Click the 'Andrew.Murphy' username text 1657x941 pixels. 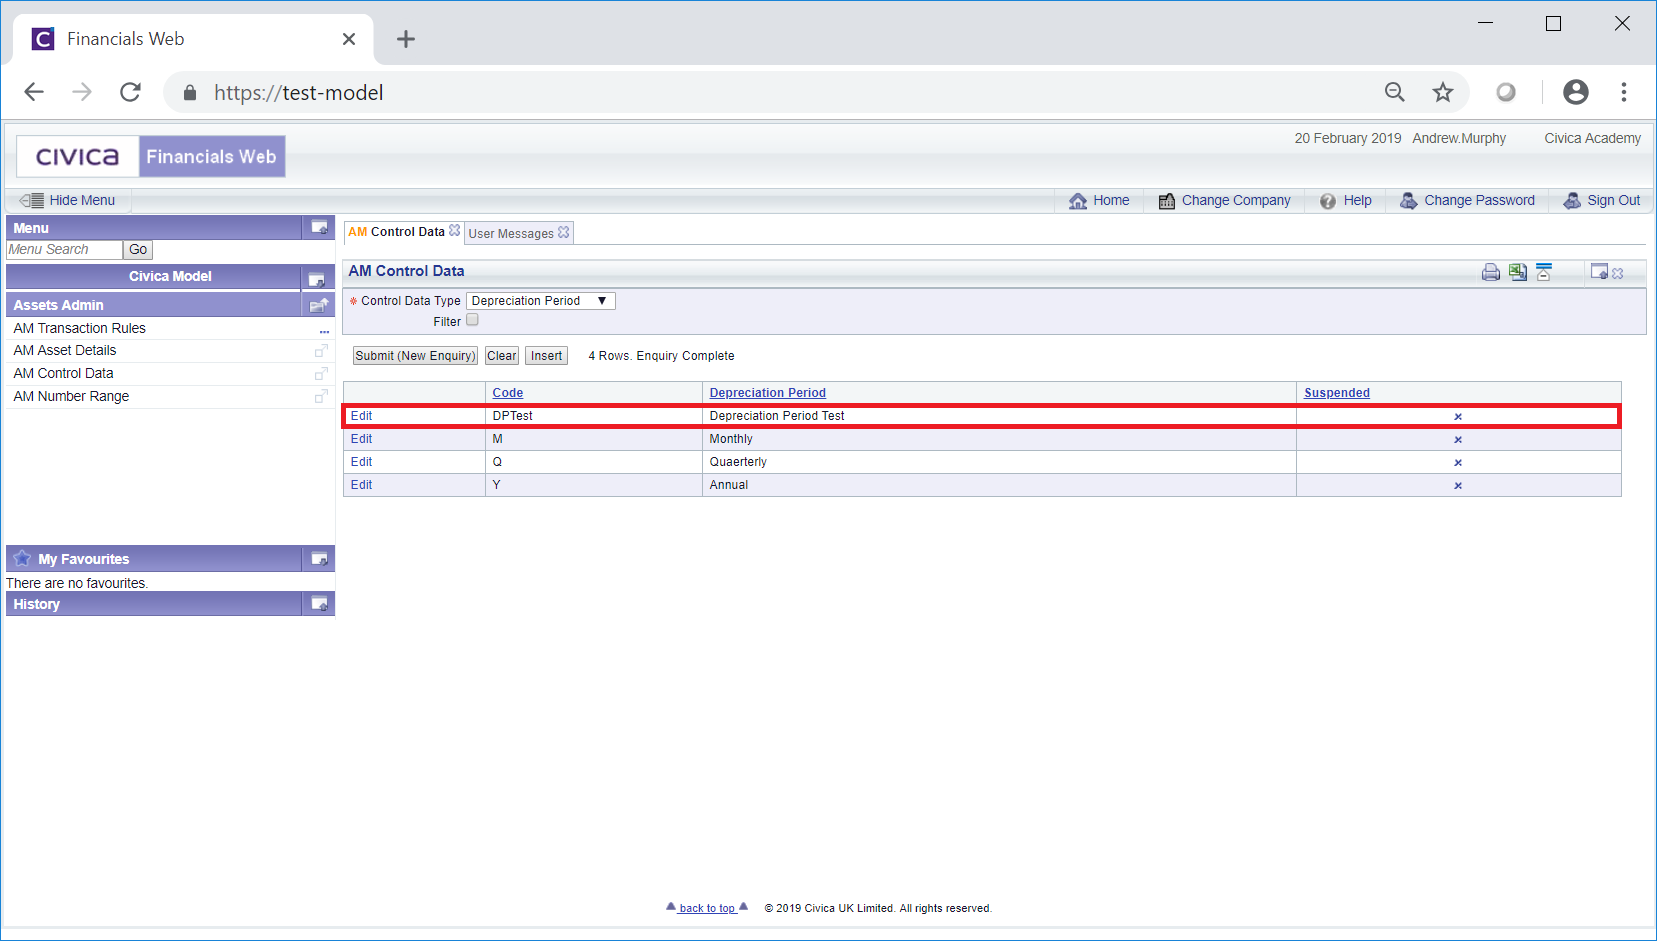coord(1459,138)
